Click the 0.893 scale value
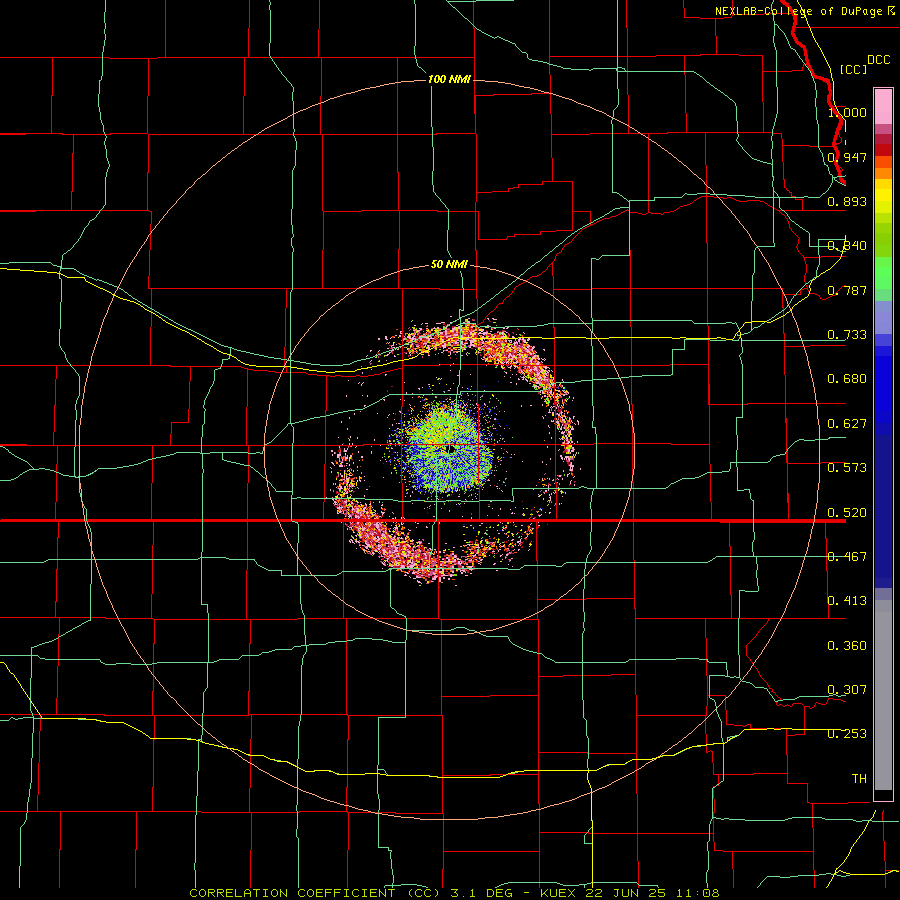 (x=847, y=201)
